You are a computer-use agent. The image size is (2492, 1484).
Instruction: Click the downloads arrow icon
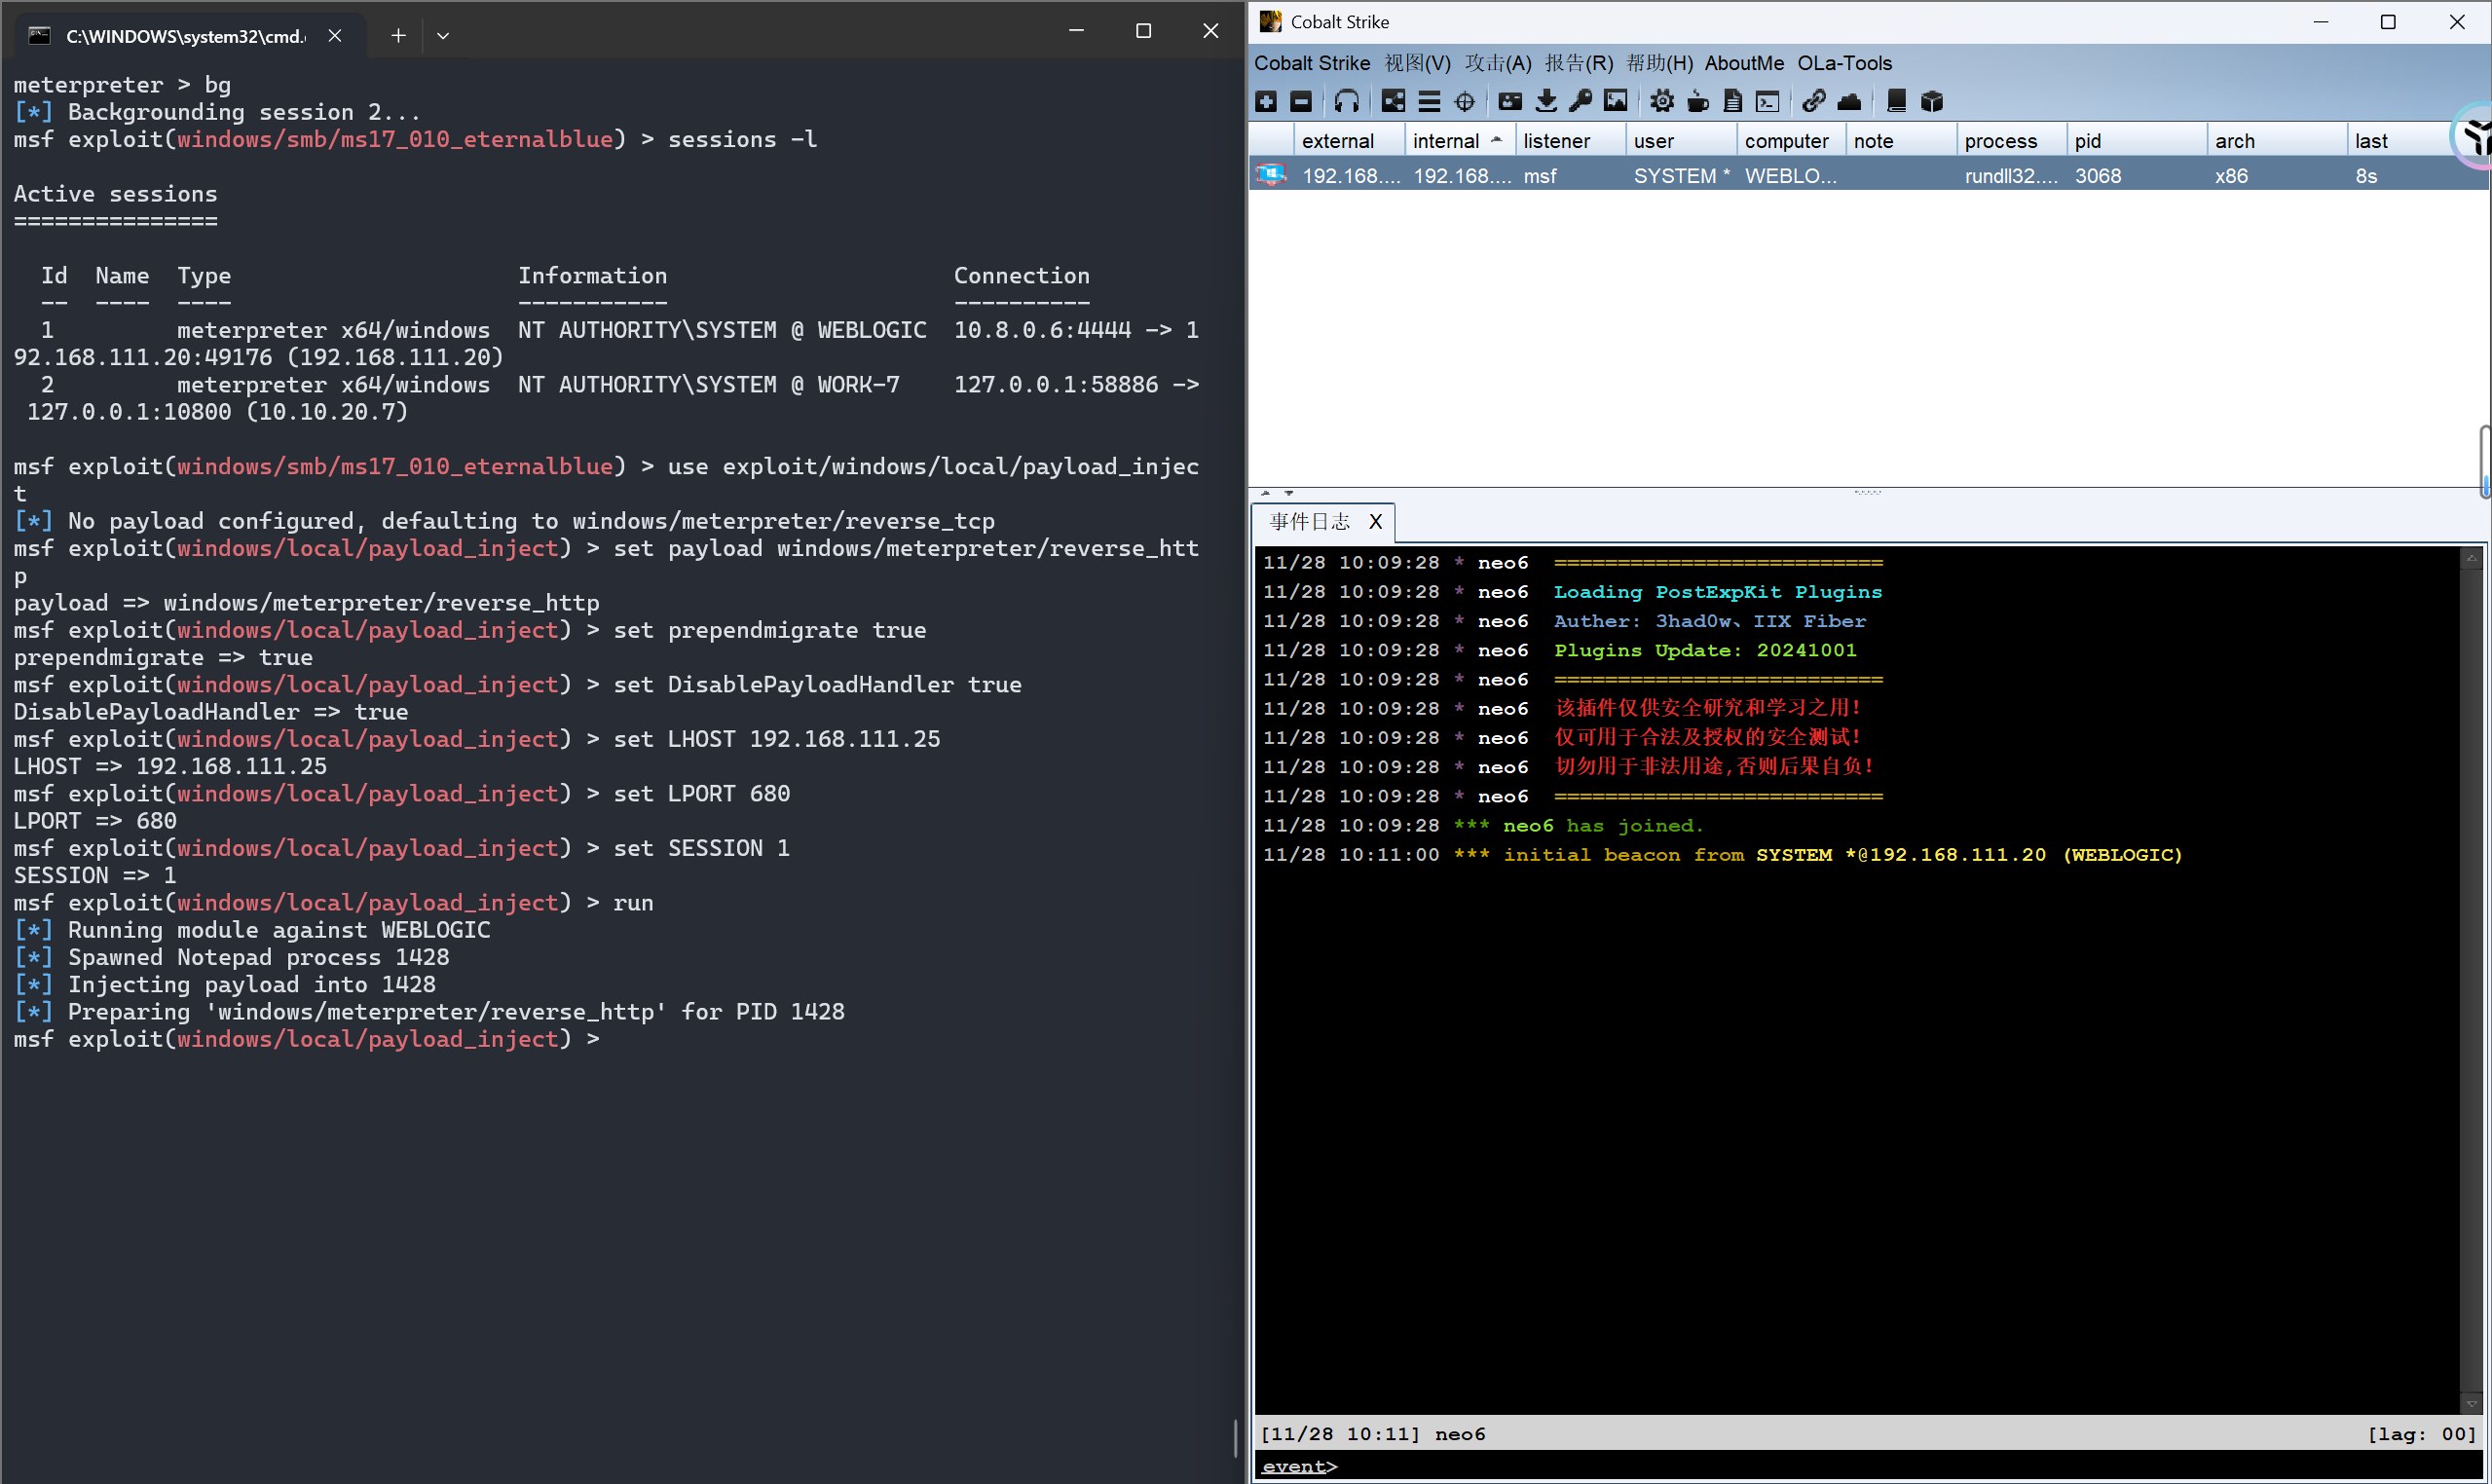pos(1546,101)
